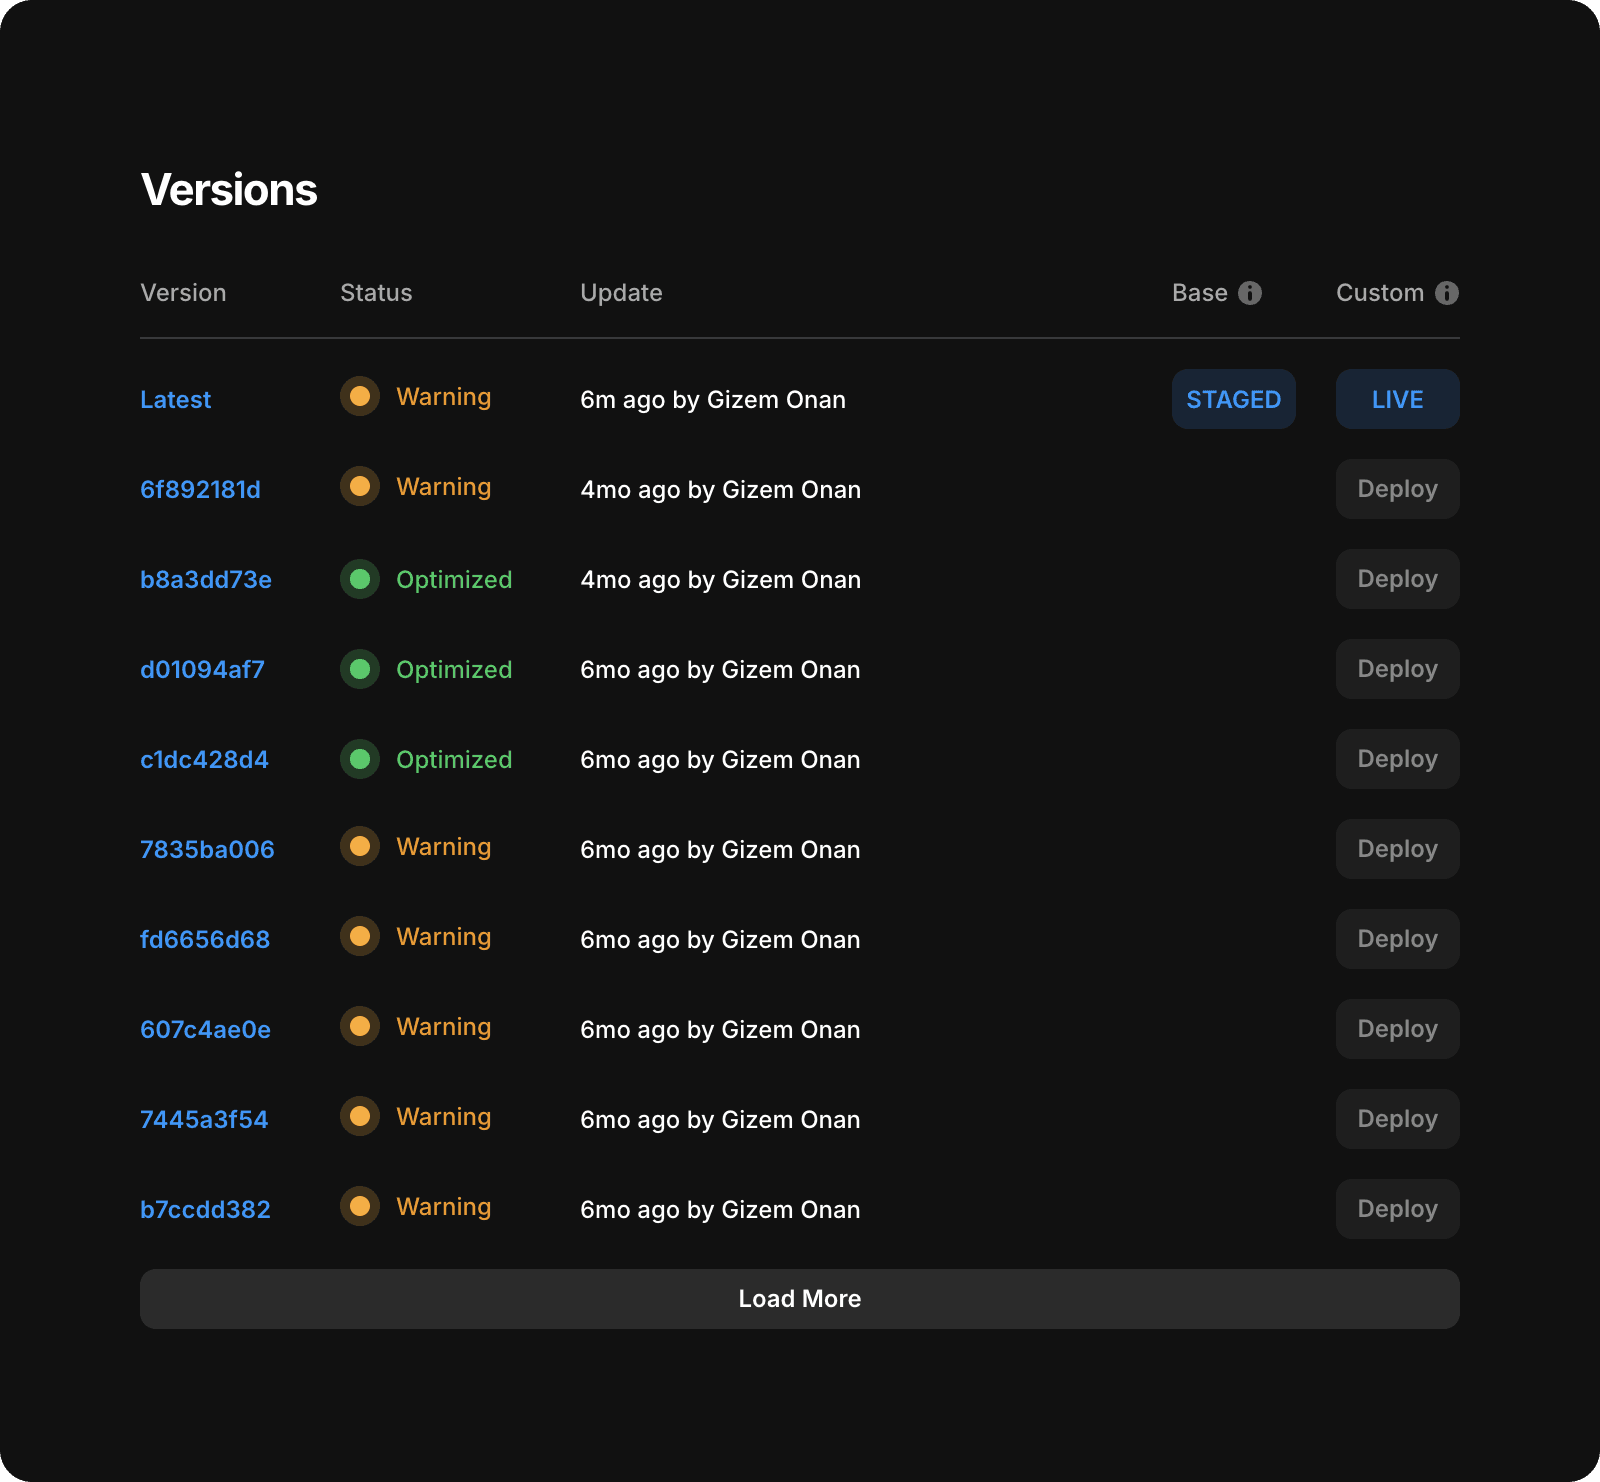This screenshot has width=1600, height=1482.
Task: Open version 6f892181d
Action: (200, 490)
